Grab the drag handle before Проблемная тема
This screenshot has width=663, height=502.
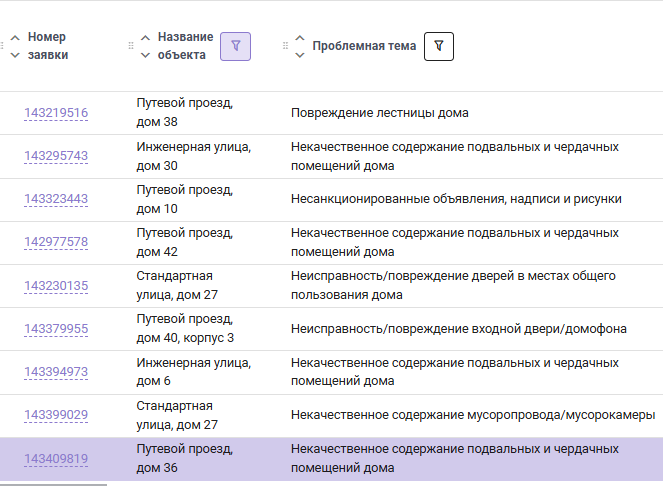click(x=285, y=46)
